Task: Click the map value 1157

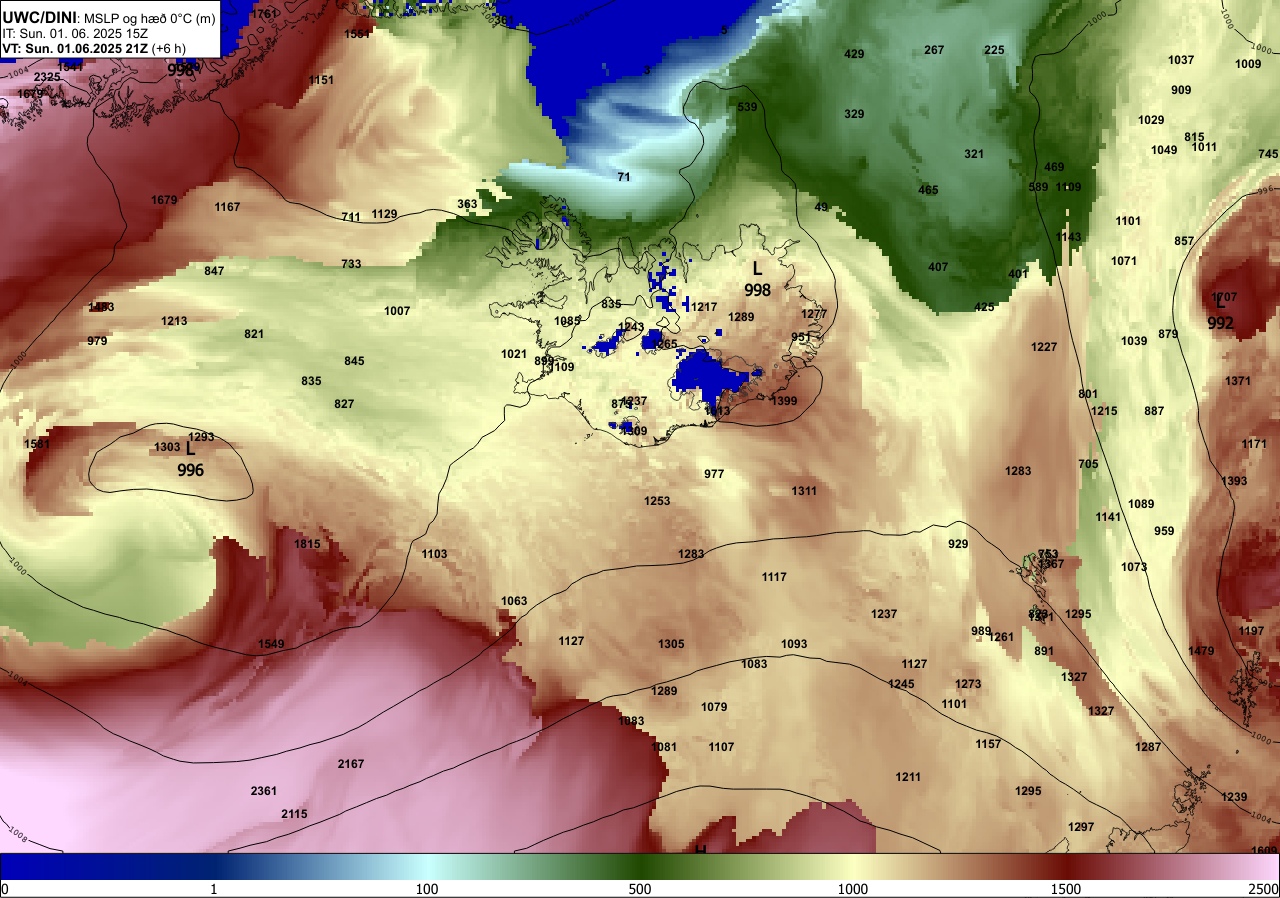Action: (988, 744)
